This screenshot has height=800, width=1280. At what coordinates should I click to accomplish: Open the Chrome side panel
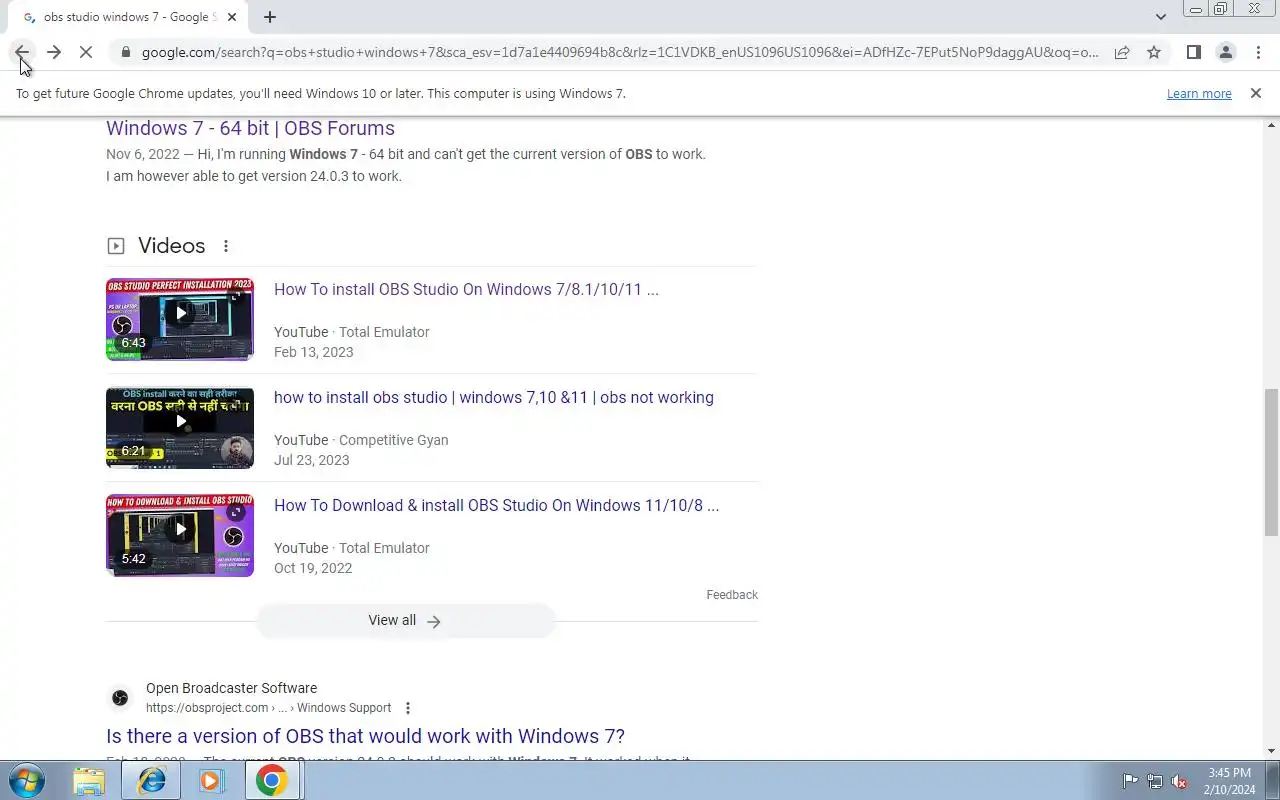pos(1193,52)
